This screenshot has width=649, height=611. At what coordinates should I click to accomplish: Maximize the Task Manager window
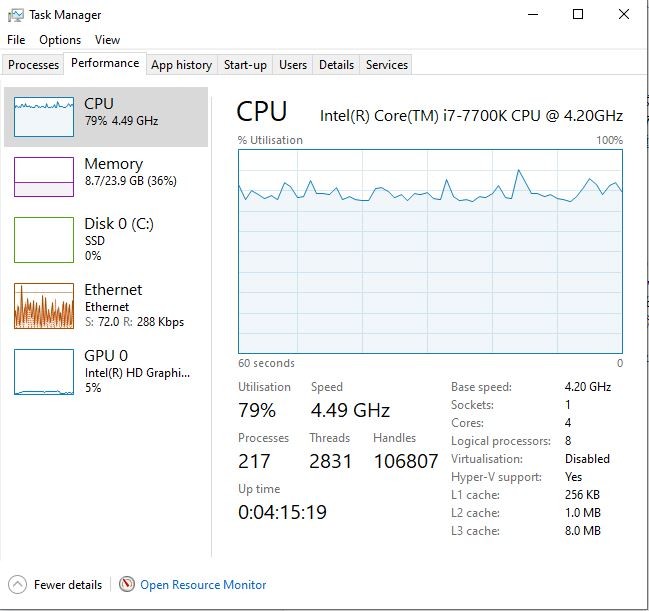point(578,14)
